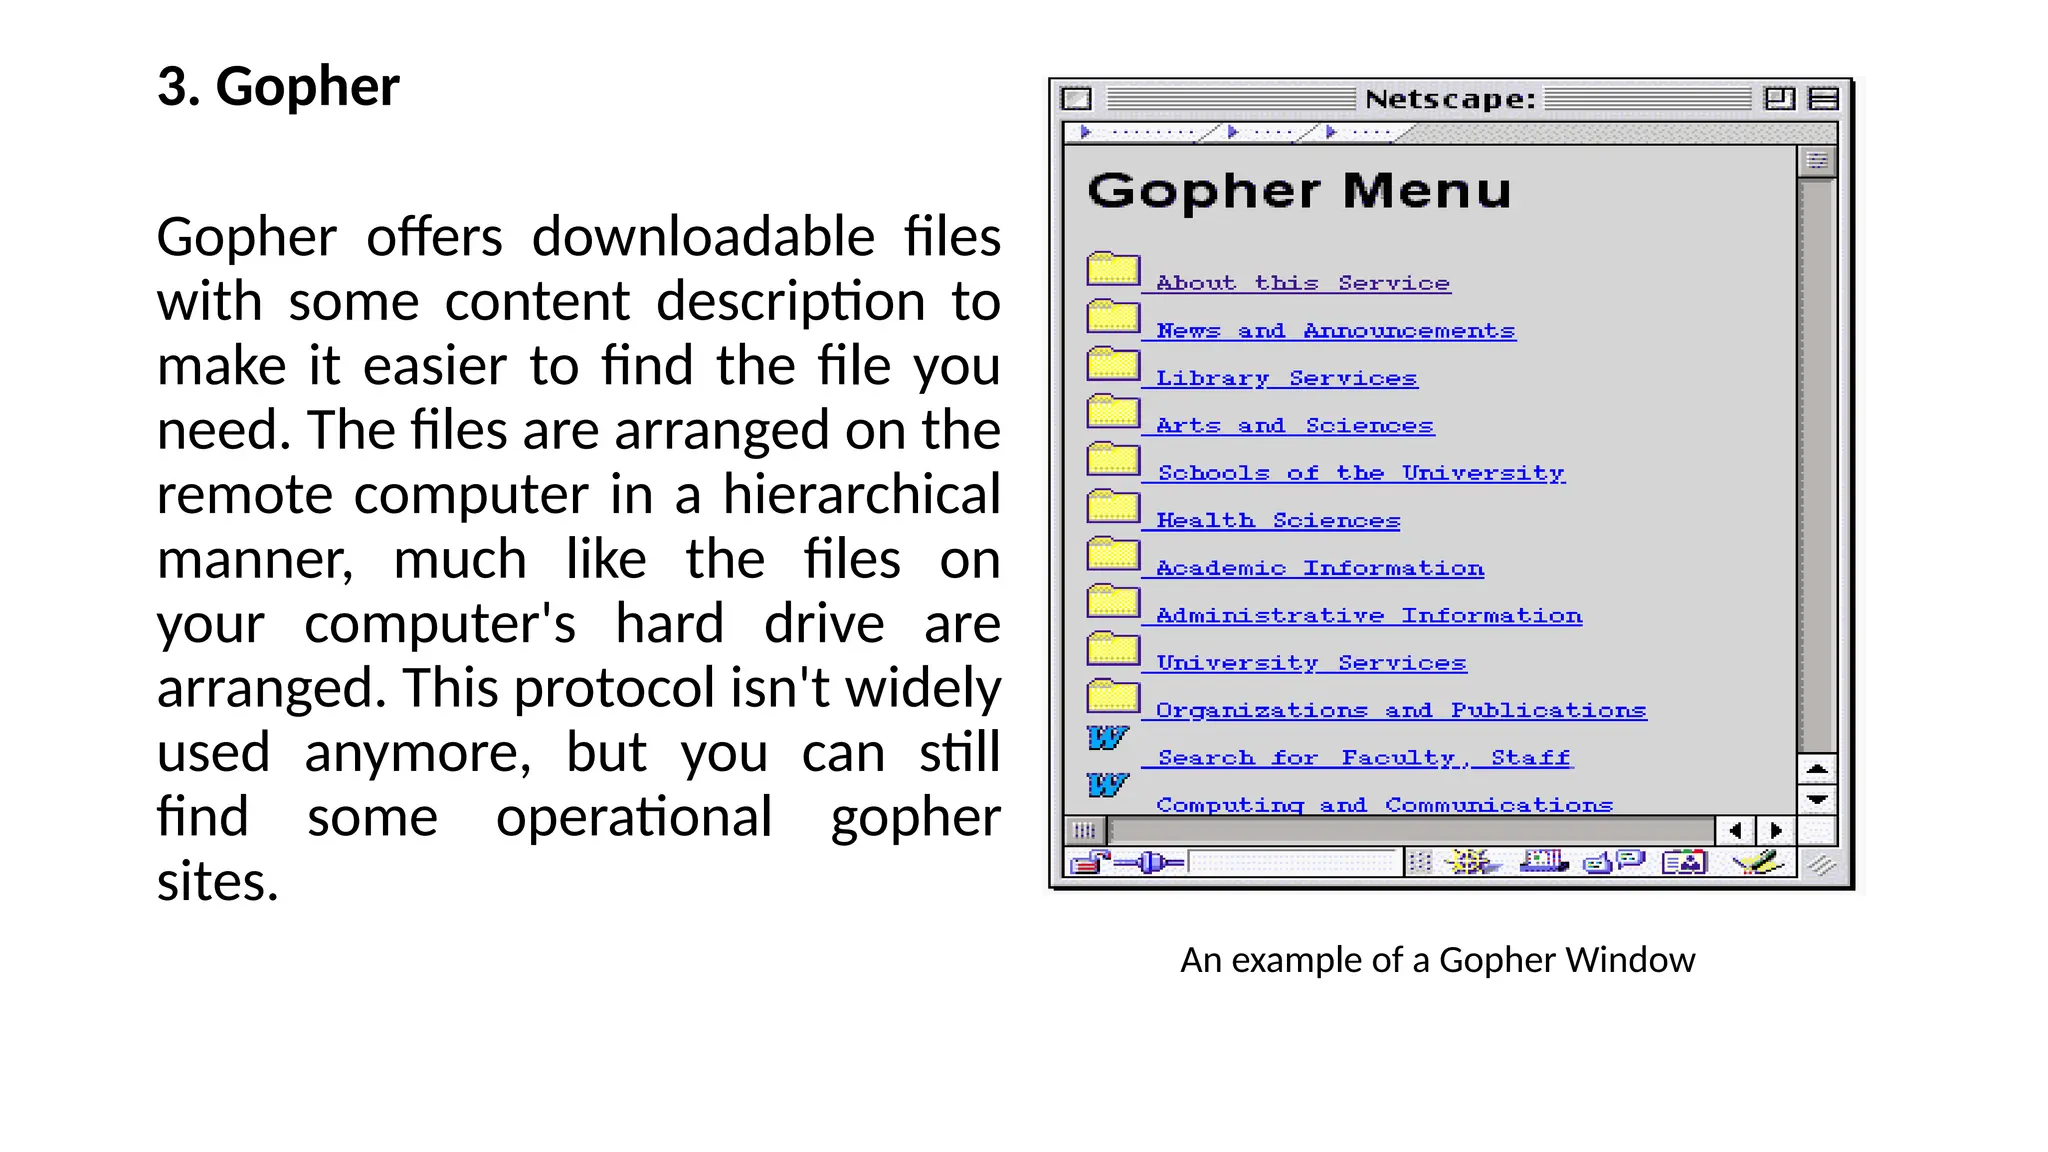Open the Organizations and Publications link
Image resolution: width=2048 pixels, height=1152 pixels.
coord(1401,710)
